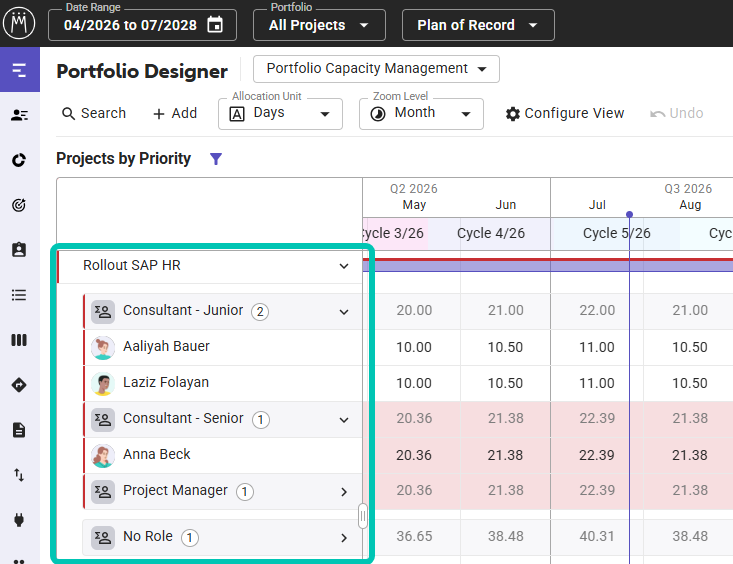
Task: Click Aaliyah Bauer's May value 10.00
Action: (414, 347)
